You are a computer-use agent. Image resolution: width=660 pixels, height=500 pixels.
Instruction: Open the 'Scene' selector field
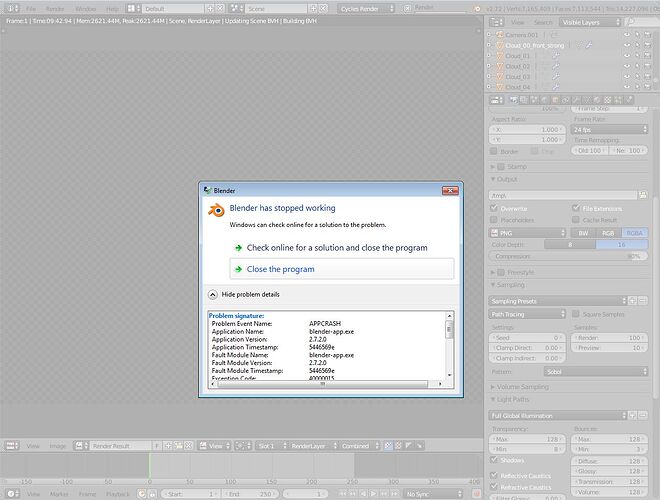coord(276,9)
